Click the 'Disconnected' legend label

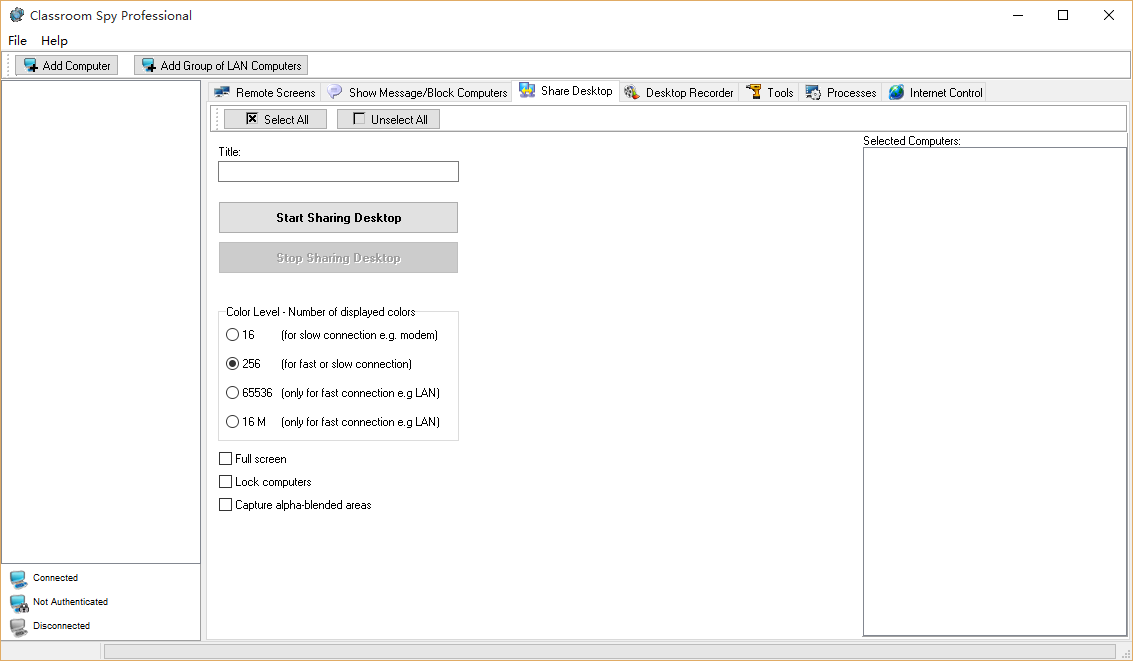click(x=61, y=626)
